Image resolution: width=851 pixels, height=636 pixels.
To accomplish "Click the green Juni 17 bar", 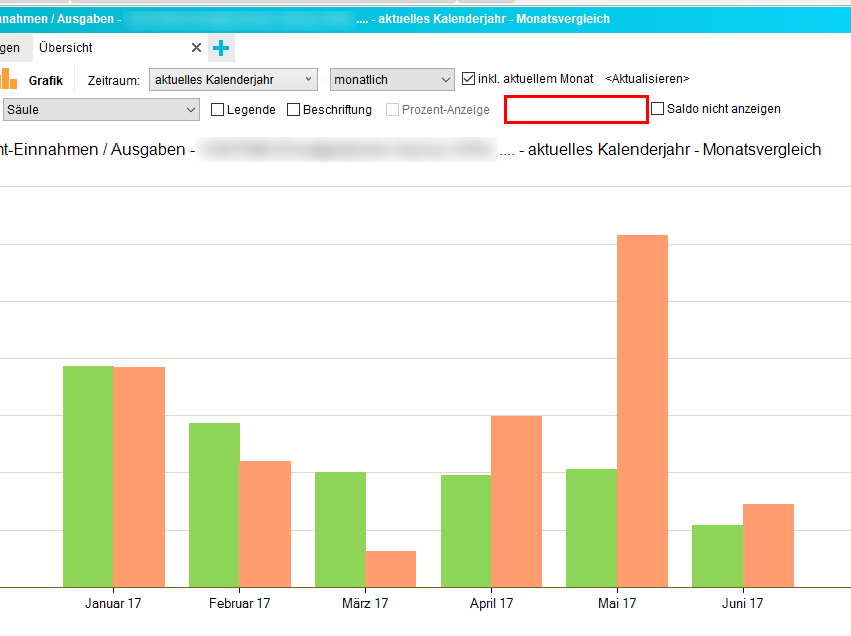I will (x=717, y=556).
